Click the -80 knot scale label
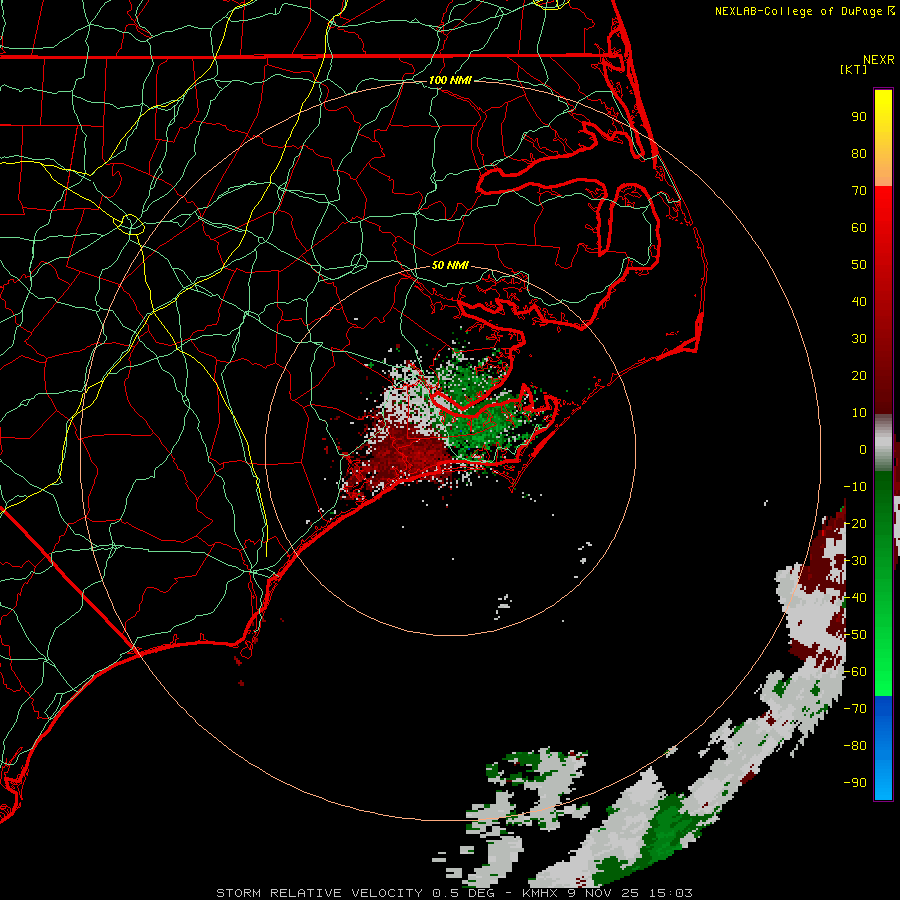The width and height of the screenshot is (900, 900). tap(855, 746)
